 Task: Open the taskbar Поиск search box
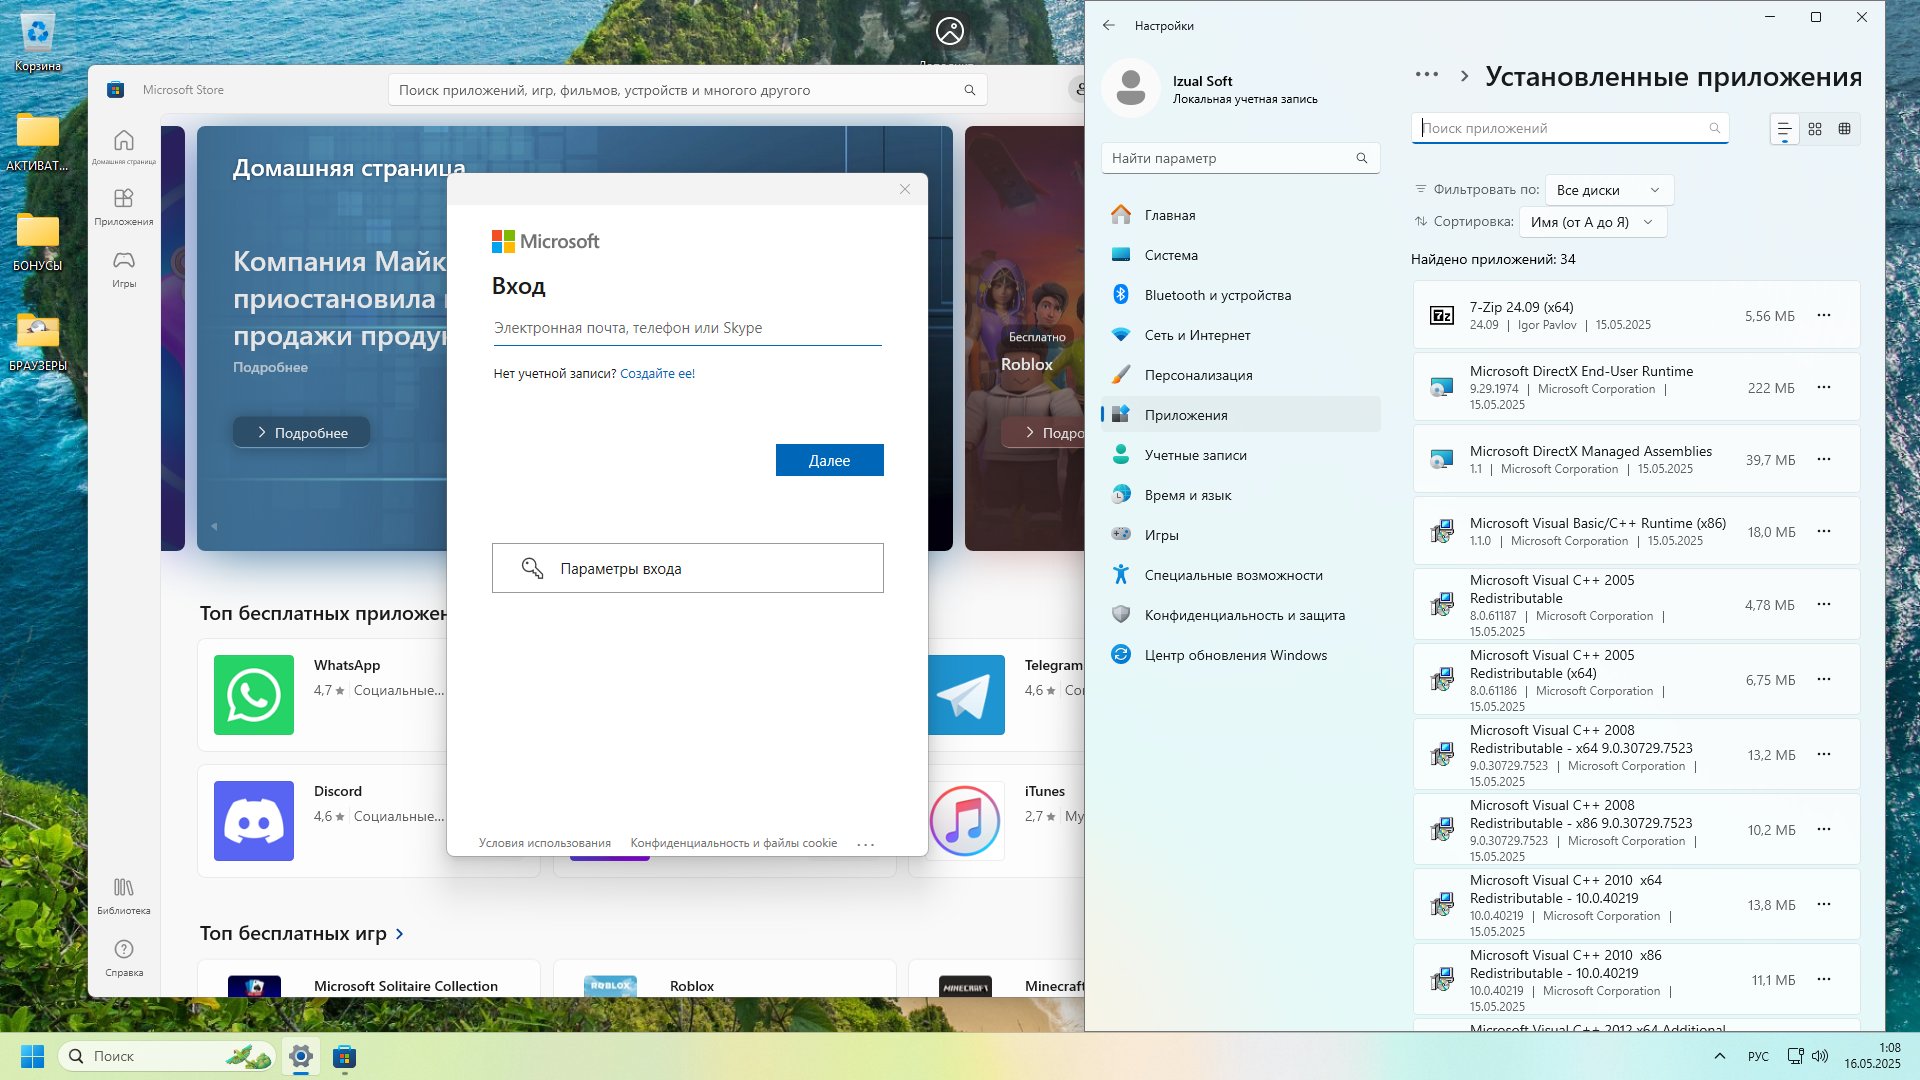[167, 1056]
